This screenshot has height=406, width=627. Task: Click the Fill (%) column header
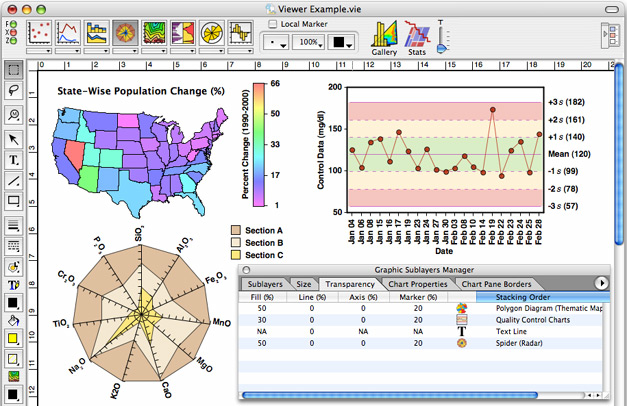[x=262, y=297]
